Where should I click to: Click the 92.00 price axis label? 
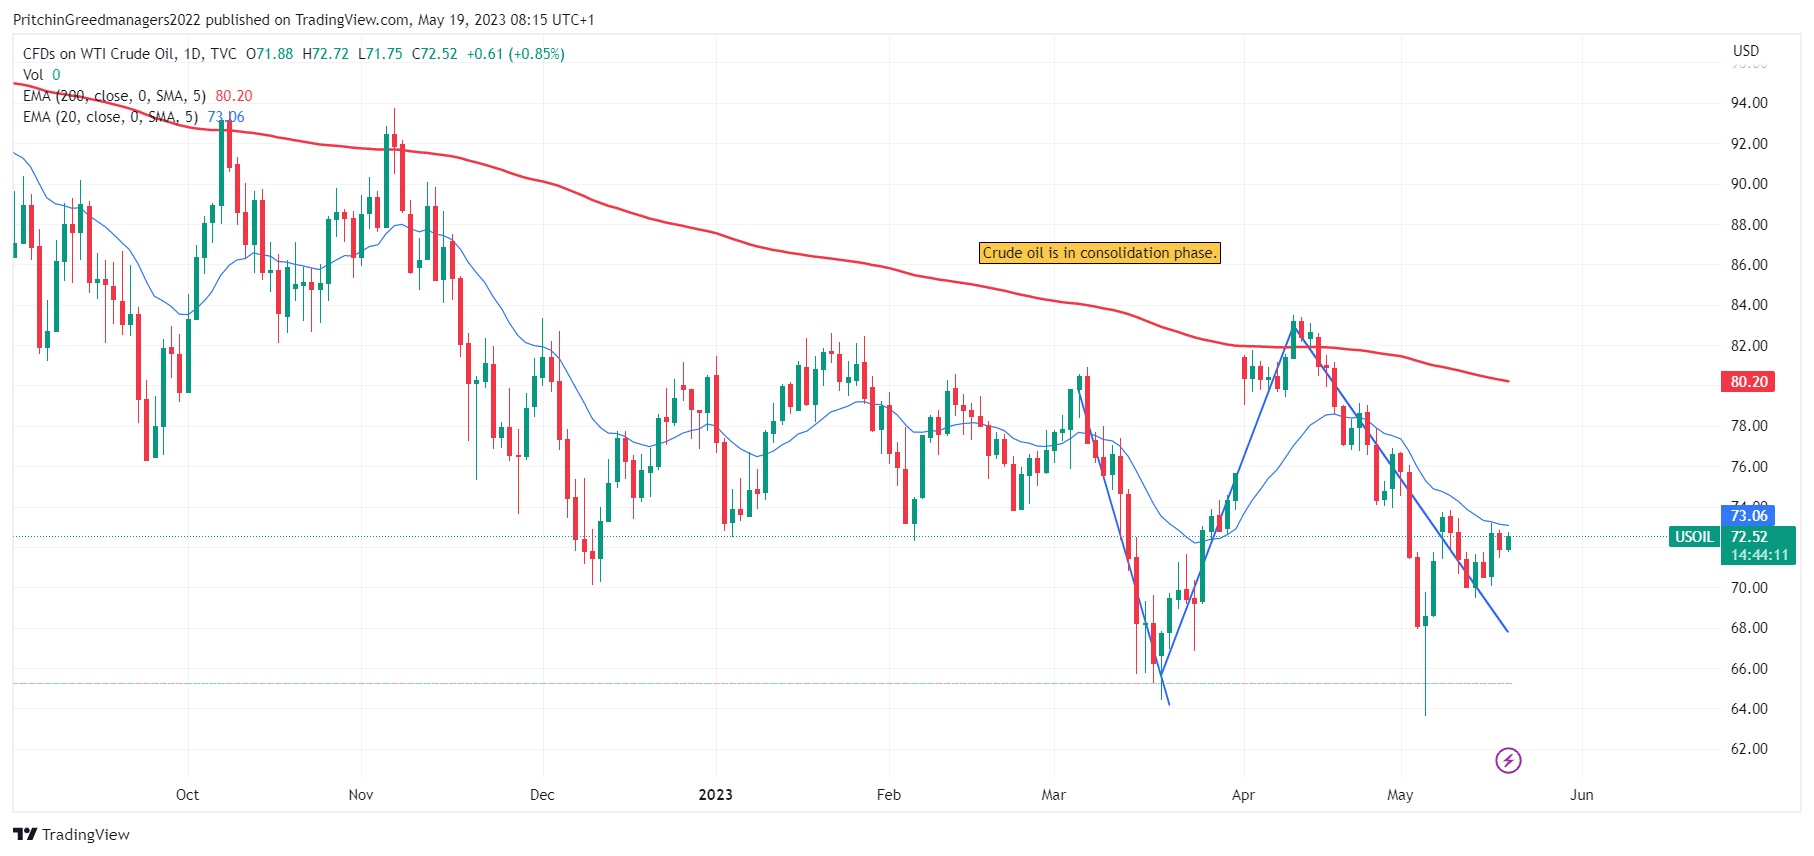click(x=1749, y=144)
